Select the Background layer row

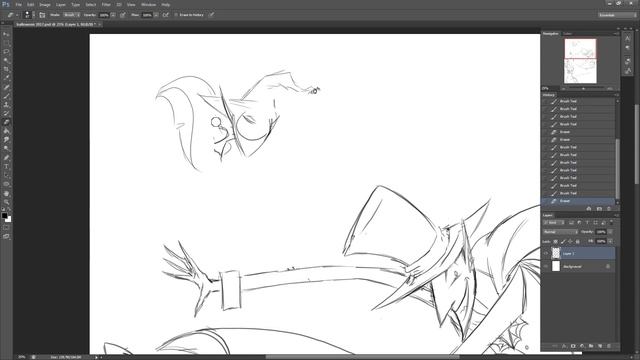[x=579, y=267]
